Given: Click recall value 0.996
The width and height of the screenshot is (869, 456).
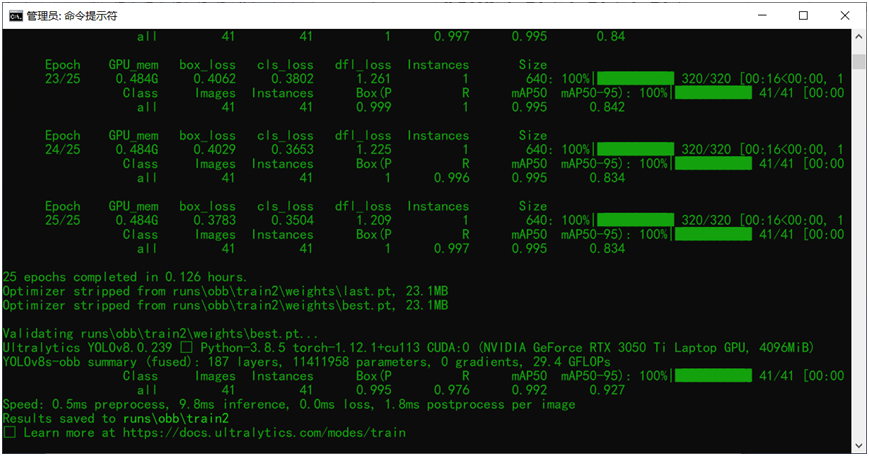Looking at the screenshot, I should pos(452,178).
